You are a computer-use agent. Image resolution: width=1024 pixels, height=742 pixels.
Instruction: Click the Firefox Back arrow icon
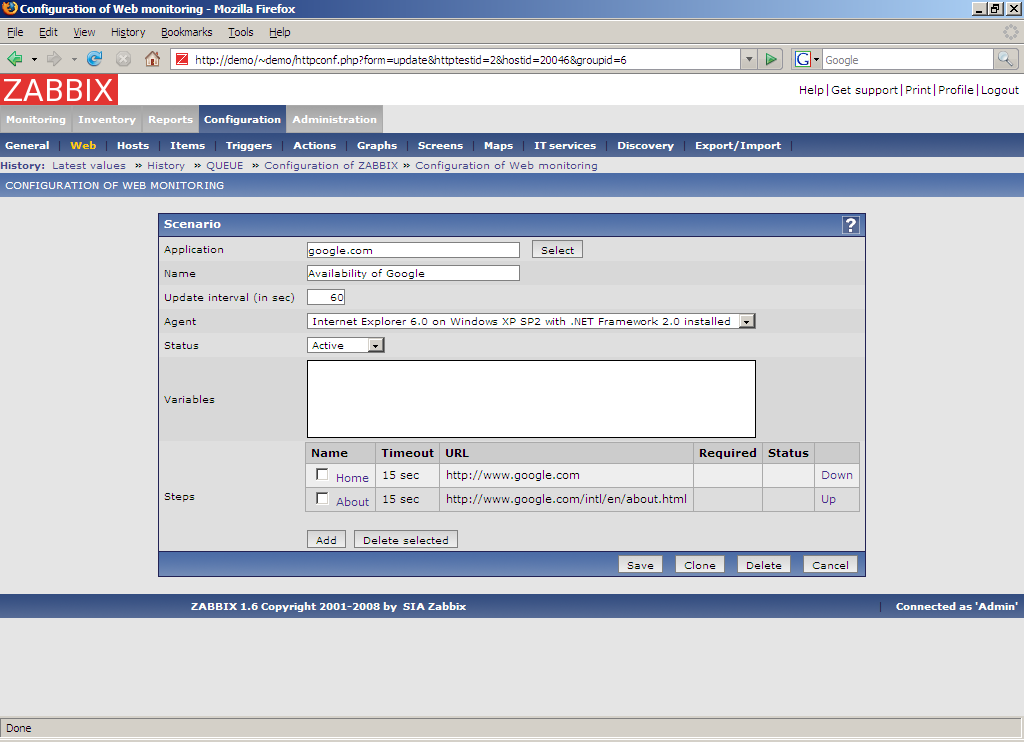(14, 59)
